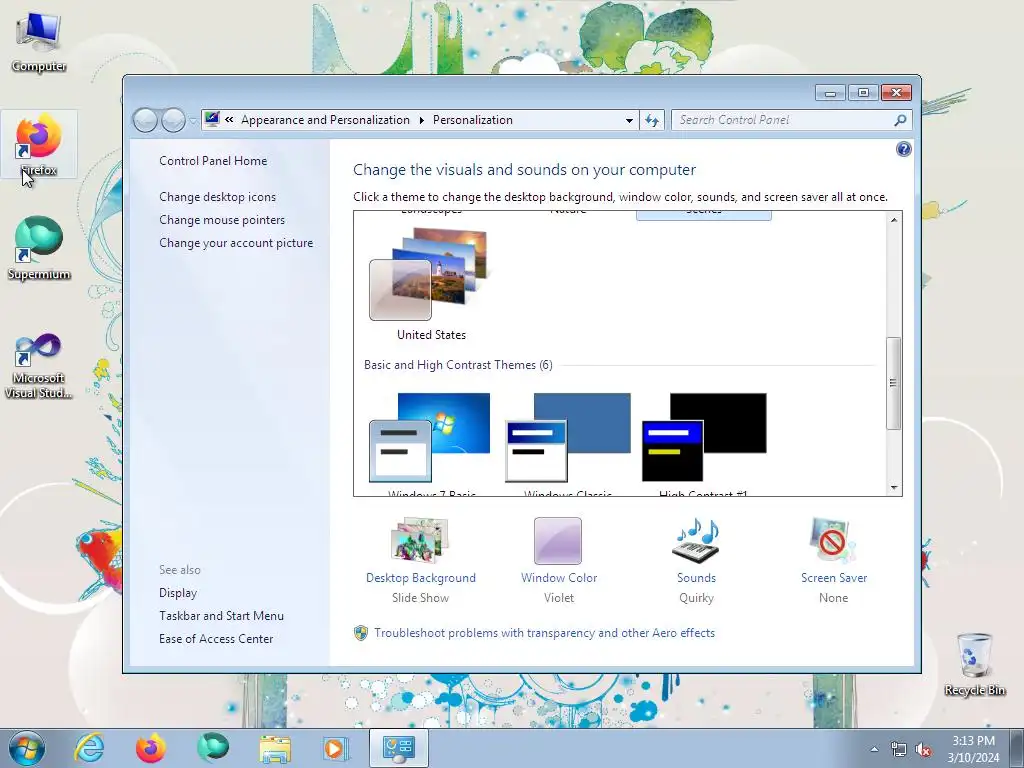Viewport: 1024px width, 768px height.
Task: Click the Computer desktop icon
Action: (x=39, y=42)
